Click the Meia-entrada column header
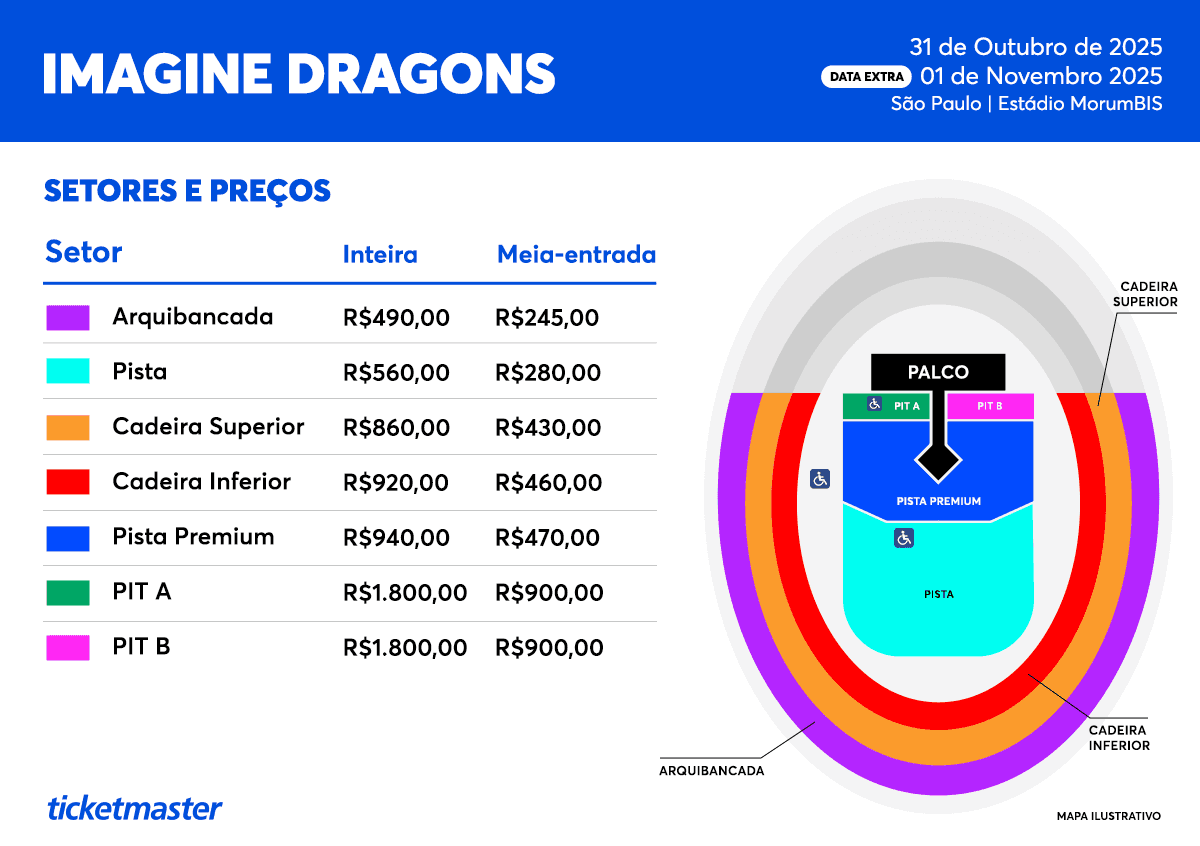The height and width of the screenshot is (846, 1200). click(577, 254)
